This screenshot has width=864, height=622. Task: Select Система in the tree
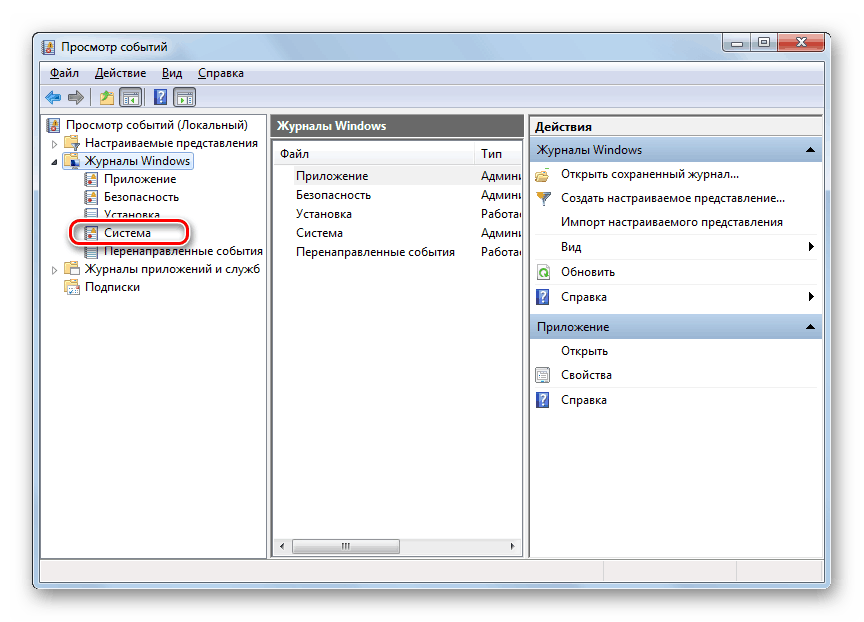tap(127, 233)
